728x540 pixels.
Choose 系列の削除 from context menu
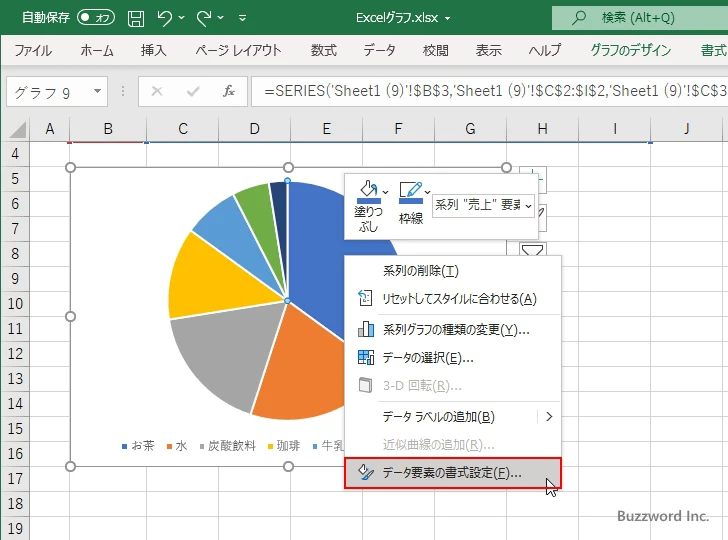click(x=420, y=271)
